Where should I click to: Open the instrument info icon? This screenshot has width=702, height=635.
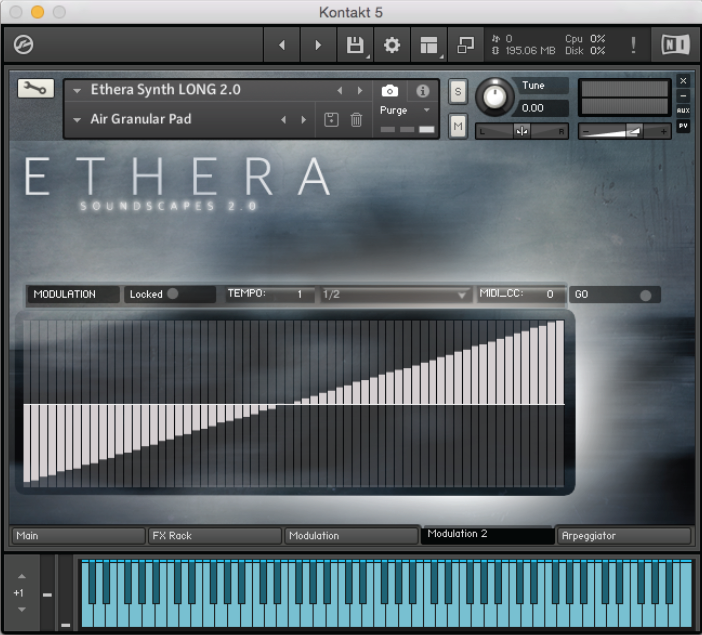[422, 91]
